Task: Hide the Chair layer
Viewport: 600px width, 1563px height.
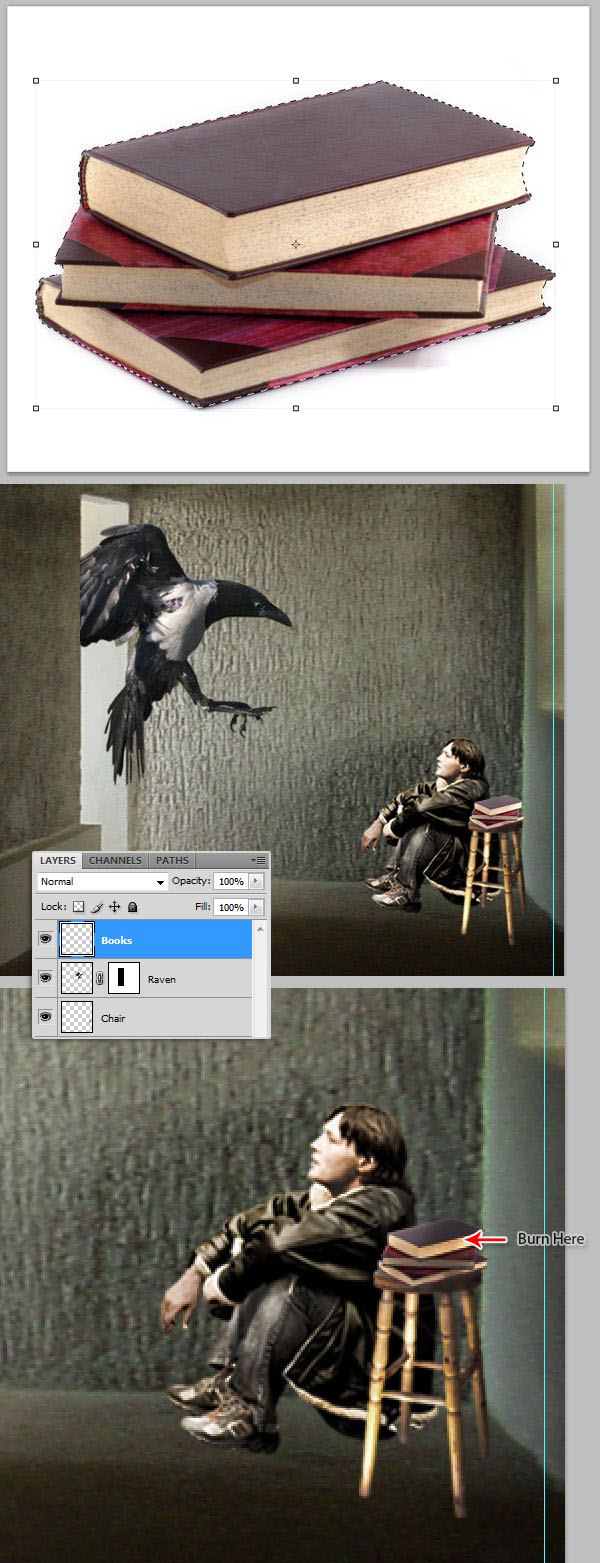Action: (x=45, y=1018)
